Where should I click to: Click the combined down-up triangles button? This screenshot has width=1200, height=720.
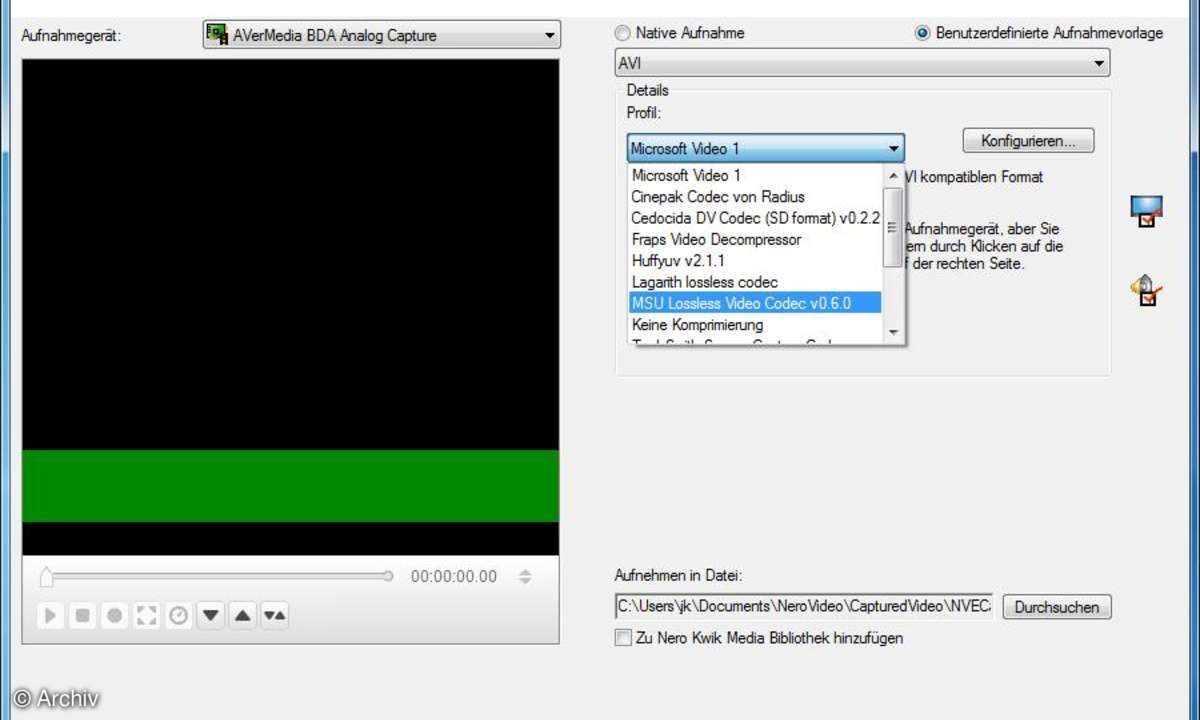coord(275,616)
